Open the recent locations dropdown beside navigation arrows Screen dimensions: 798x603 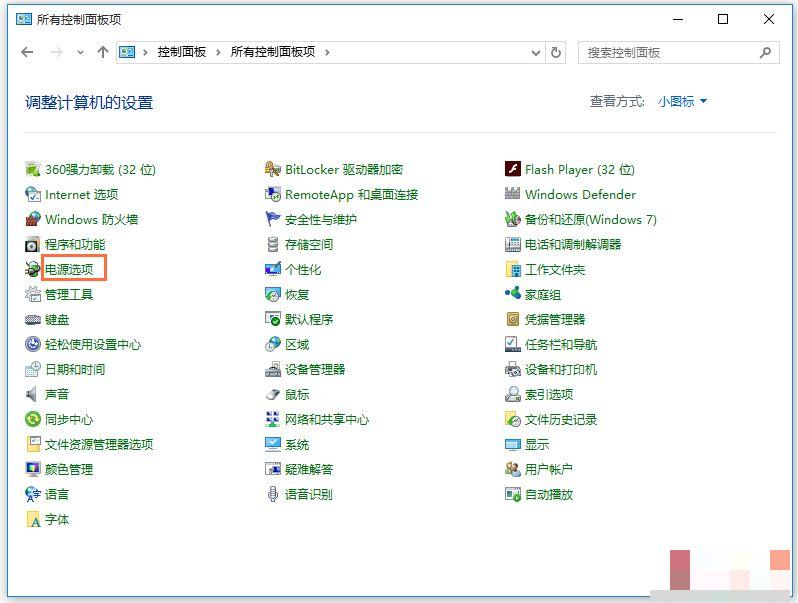click(79, 53)
